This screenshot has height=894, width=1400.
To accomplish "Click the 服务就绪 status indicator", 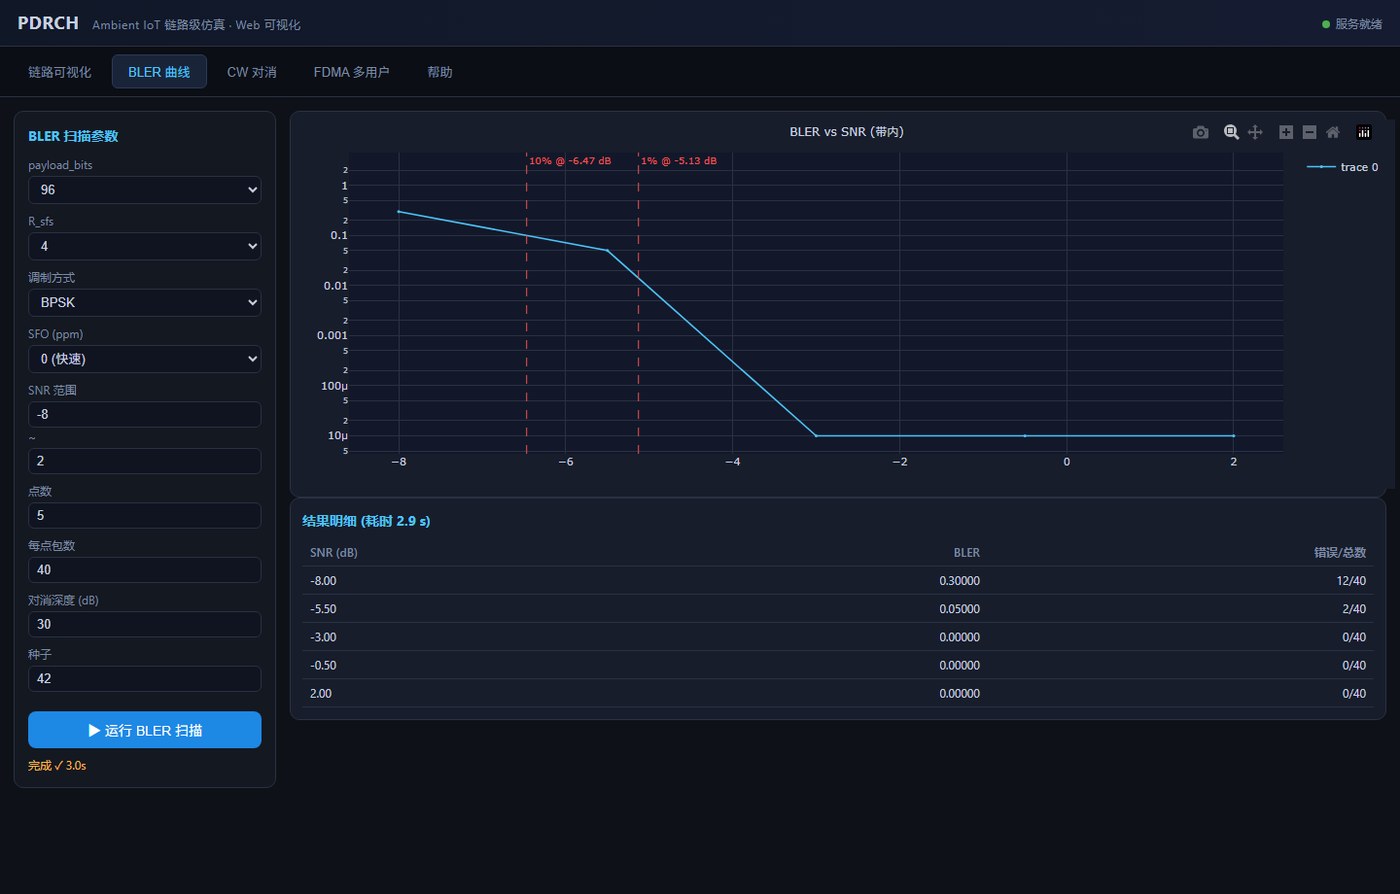I will click(x=1352, y=24).
